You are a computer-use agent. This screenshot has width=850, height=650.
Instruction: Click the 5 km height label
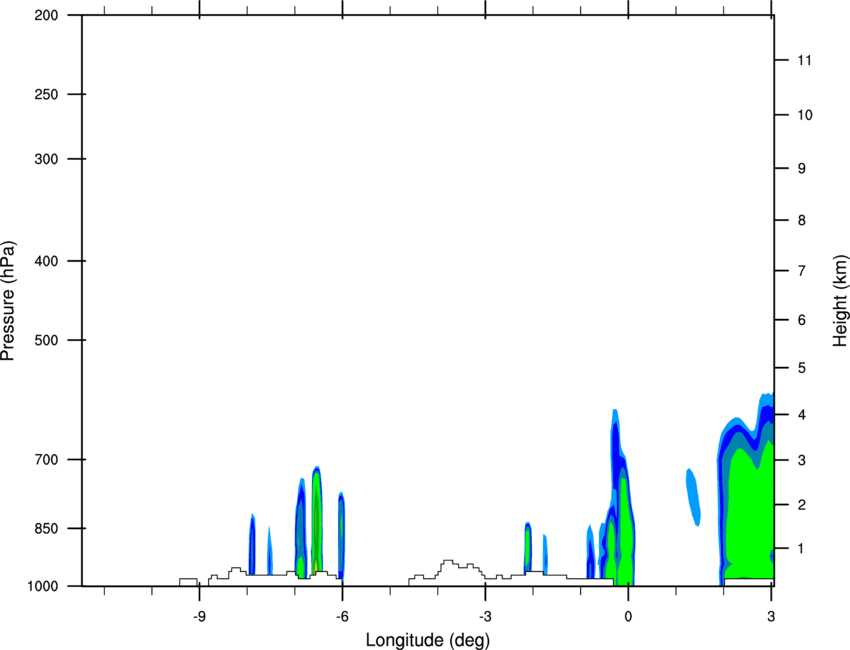(x=802, y=368)
